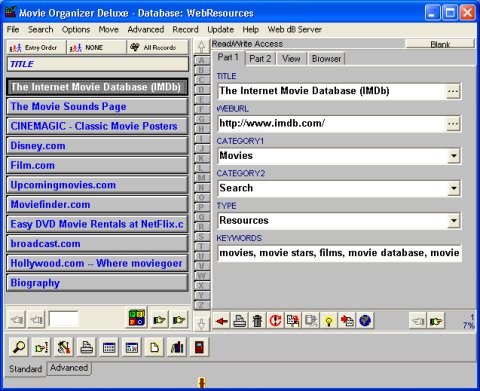
Task: Select The Movie Sounds Page record
Action: click(97, 107)
